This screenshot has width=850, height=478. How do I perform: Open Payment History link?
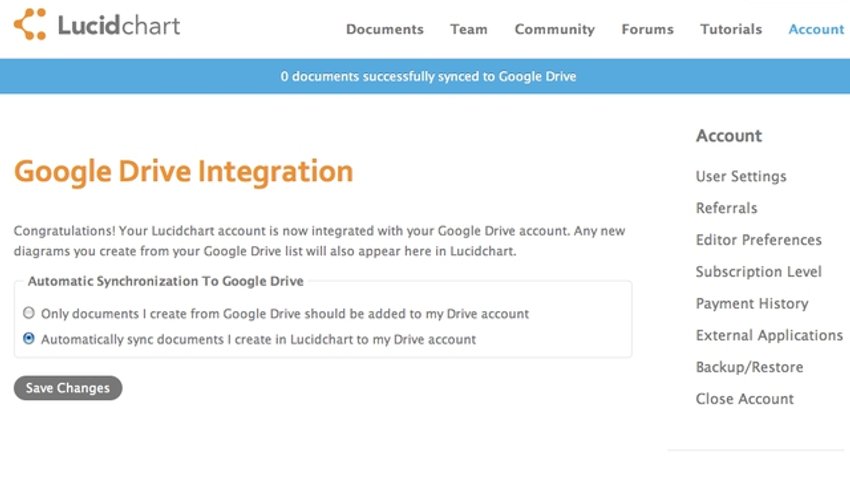tap(752, 303)
